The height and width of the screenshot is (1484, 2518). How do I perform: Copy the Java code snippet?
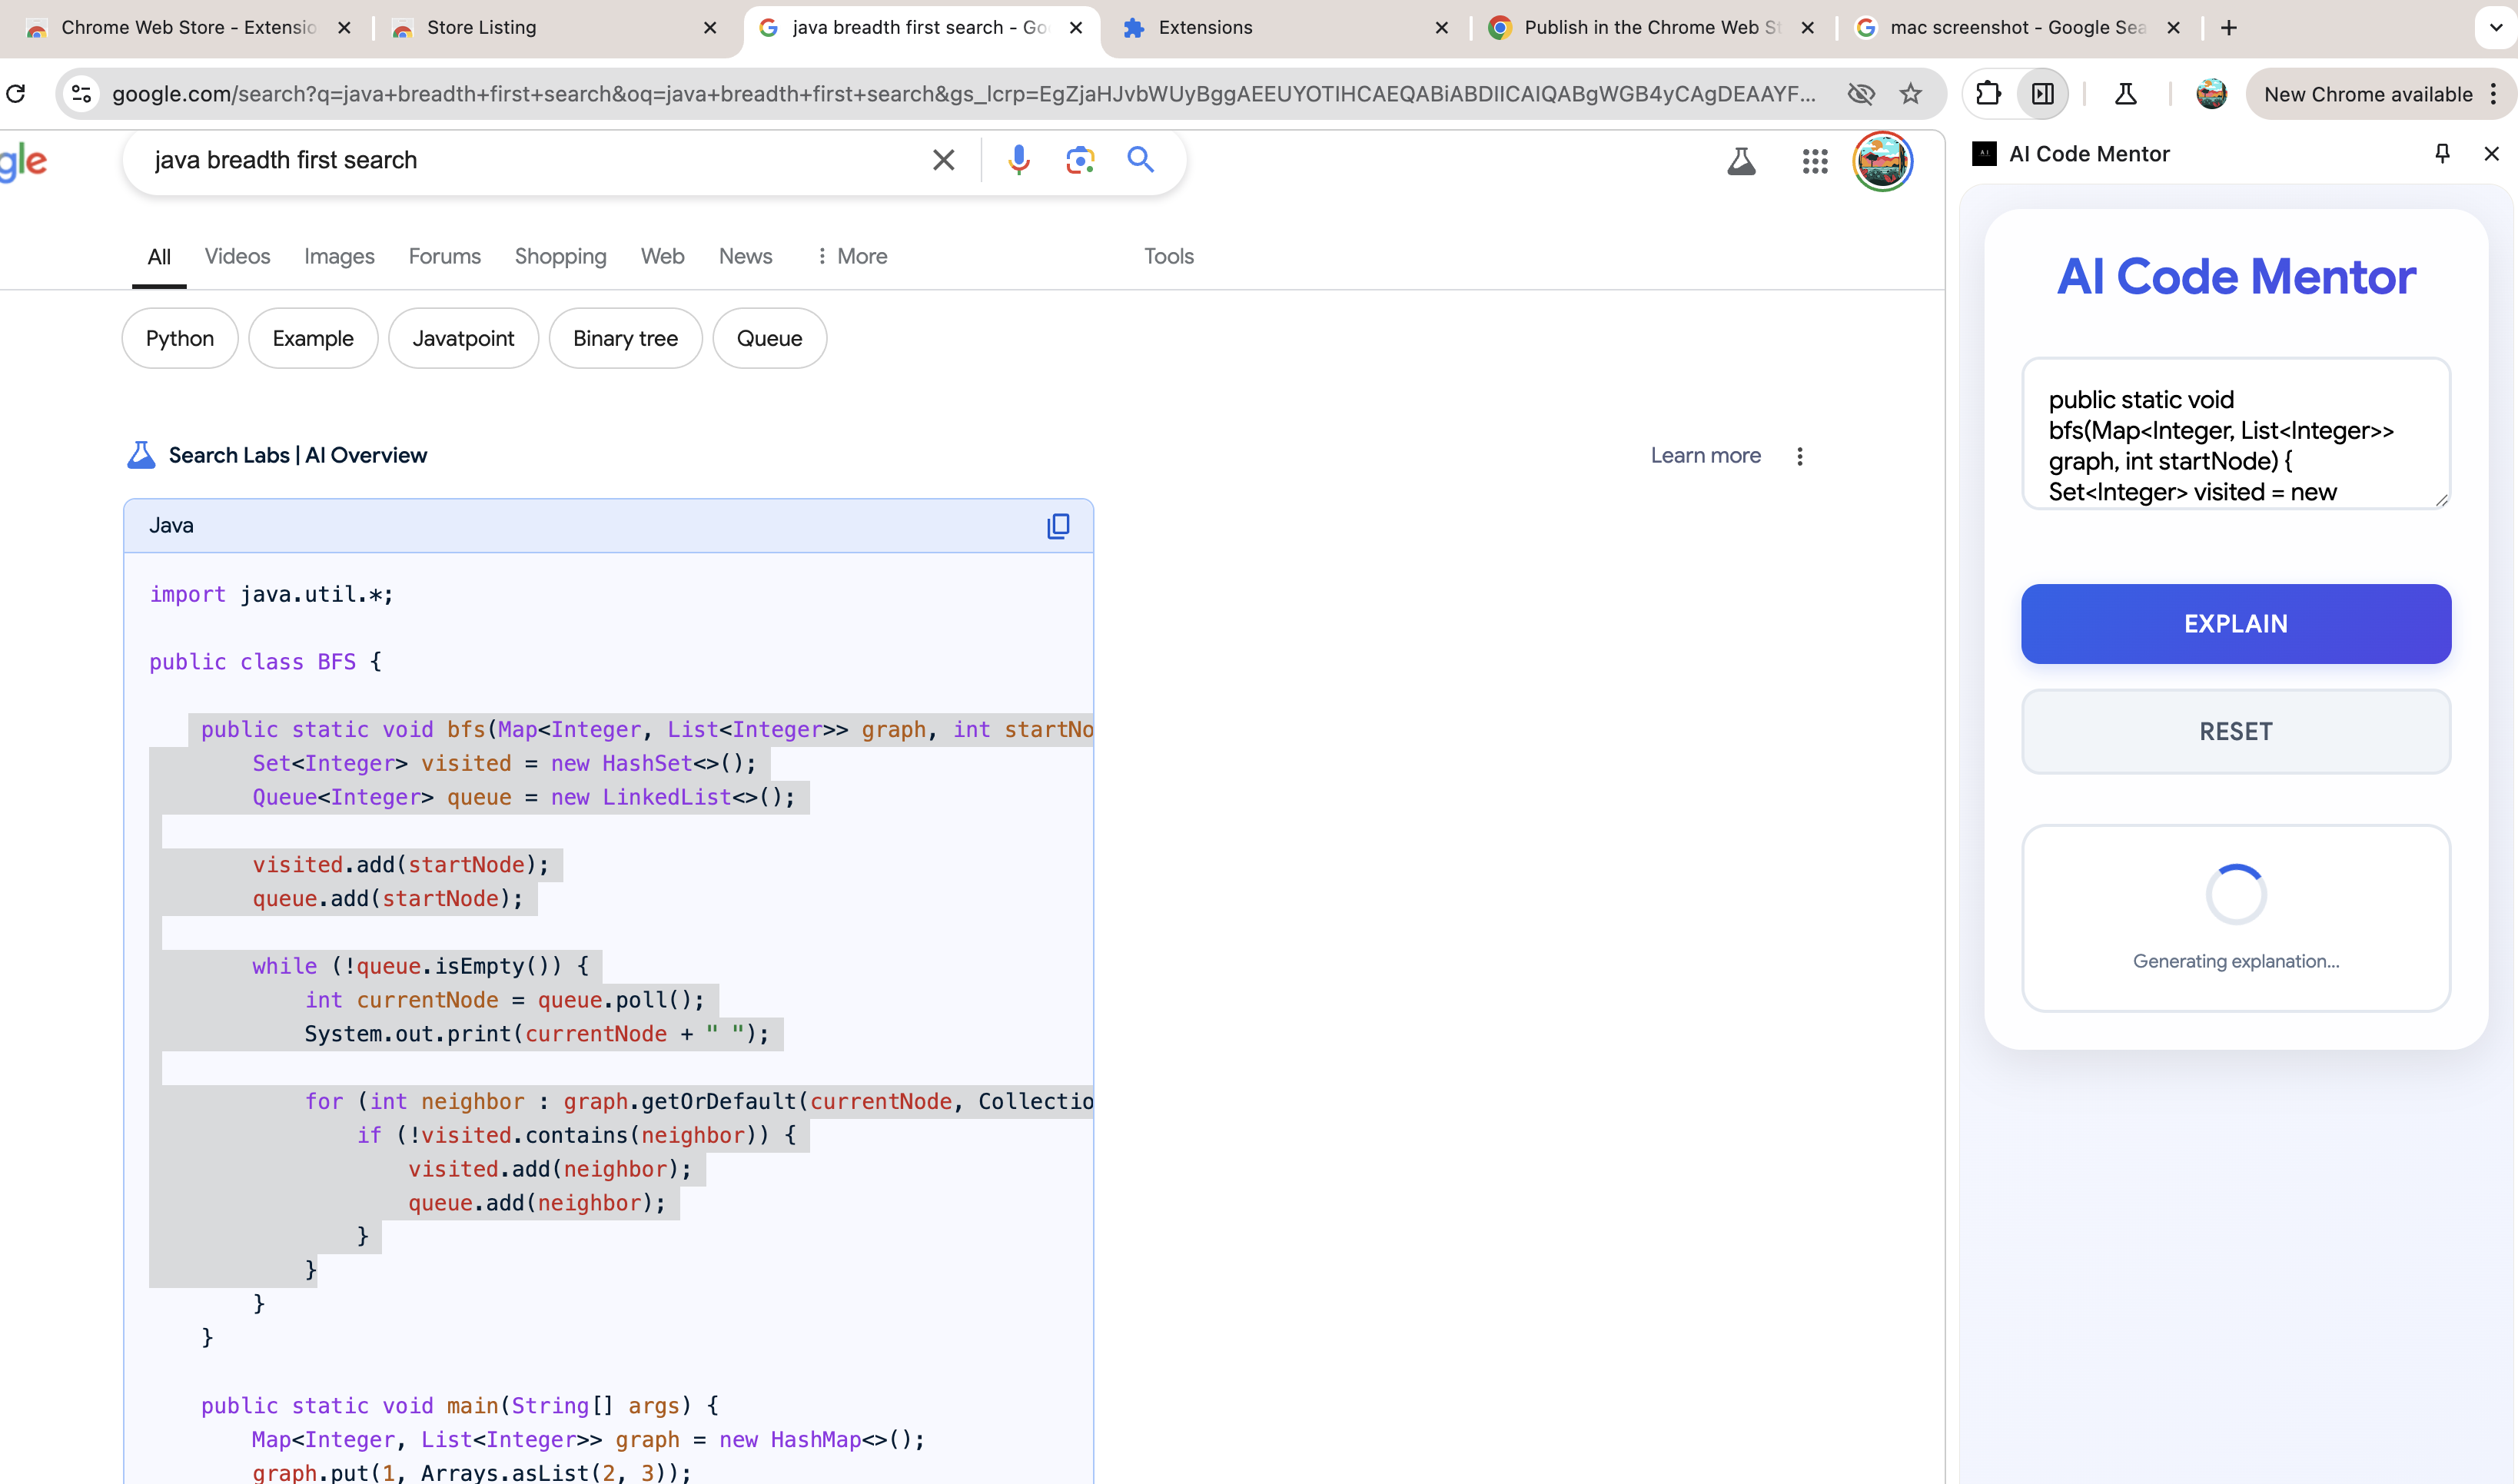point(1058,526)
